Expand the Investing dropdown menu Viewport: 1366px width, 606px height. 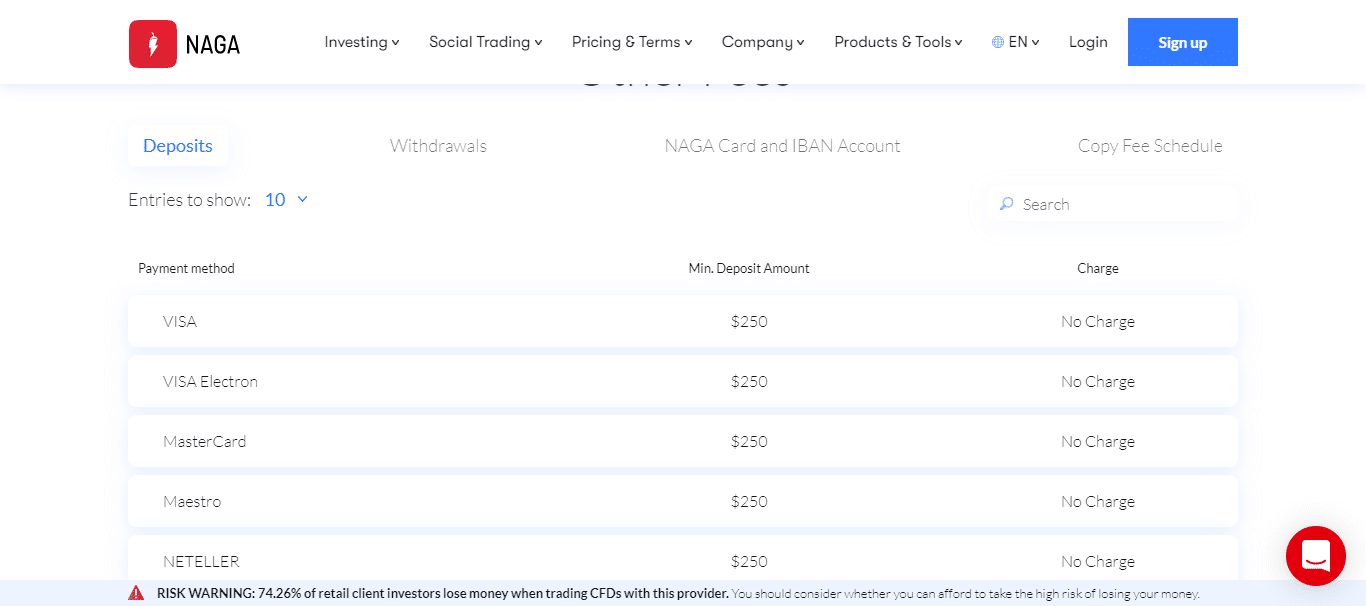361,42
